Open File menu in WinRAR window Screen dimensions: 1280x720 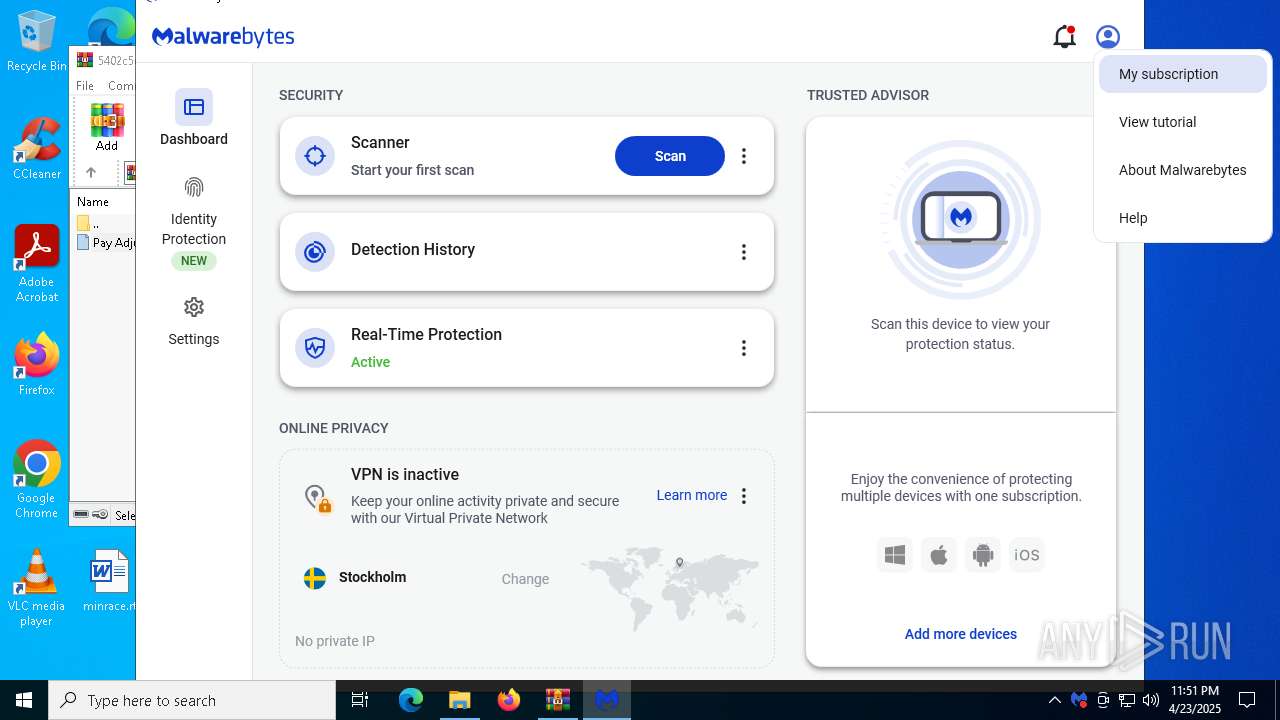(x=85, y=86)
